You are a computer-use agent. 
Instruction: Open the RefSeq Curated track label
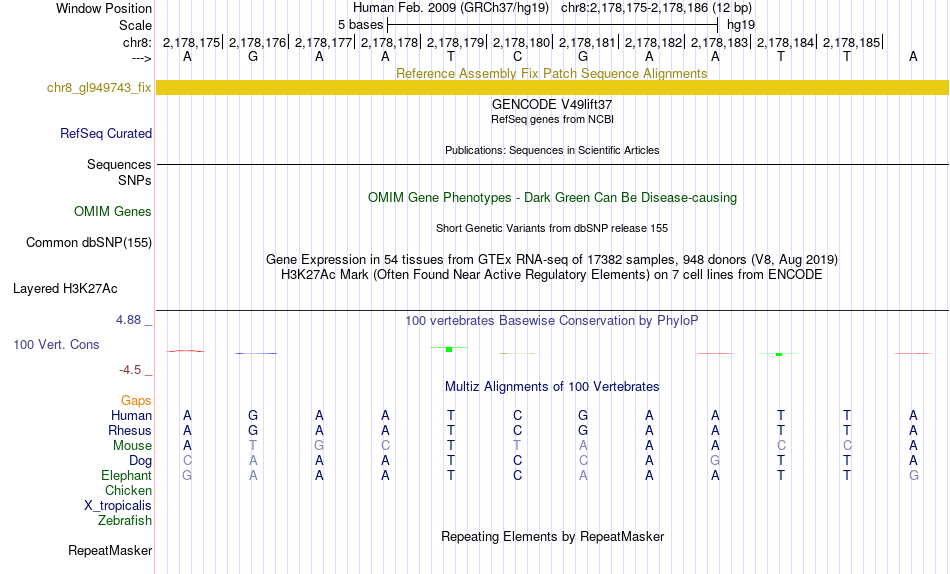click(106, 133)
